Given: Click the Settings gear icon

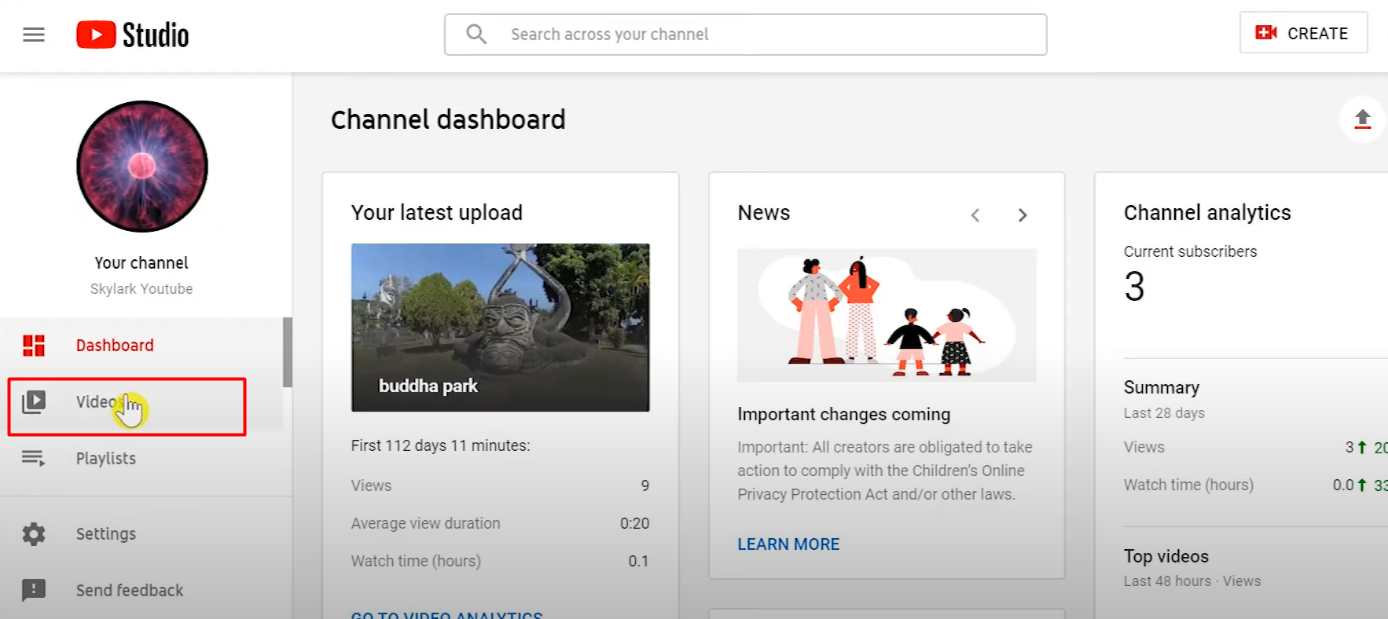Looking at the screenshot, I should (34, 534).
